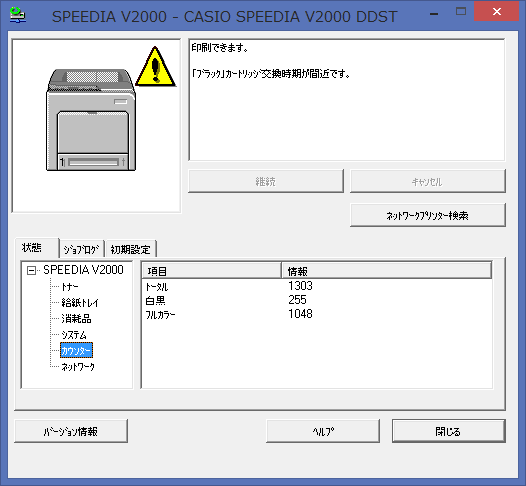The image size is (526, 486).
Task: Click the value 1048
Action: point(300,314)
